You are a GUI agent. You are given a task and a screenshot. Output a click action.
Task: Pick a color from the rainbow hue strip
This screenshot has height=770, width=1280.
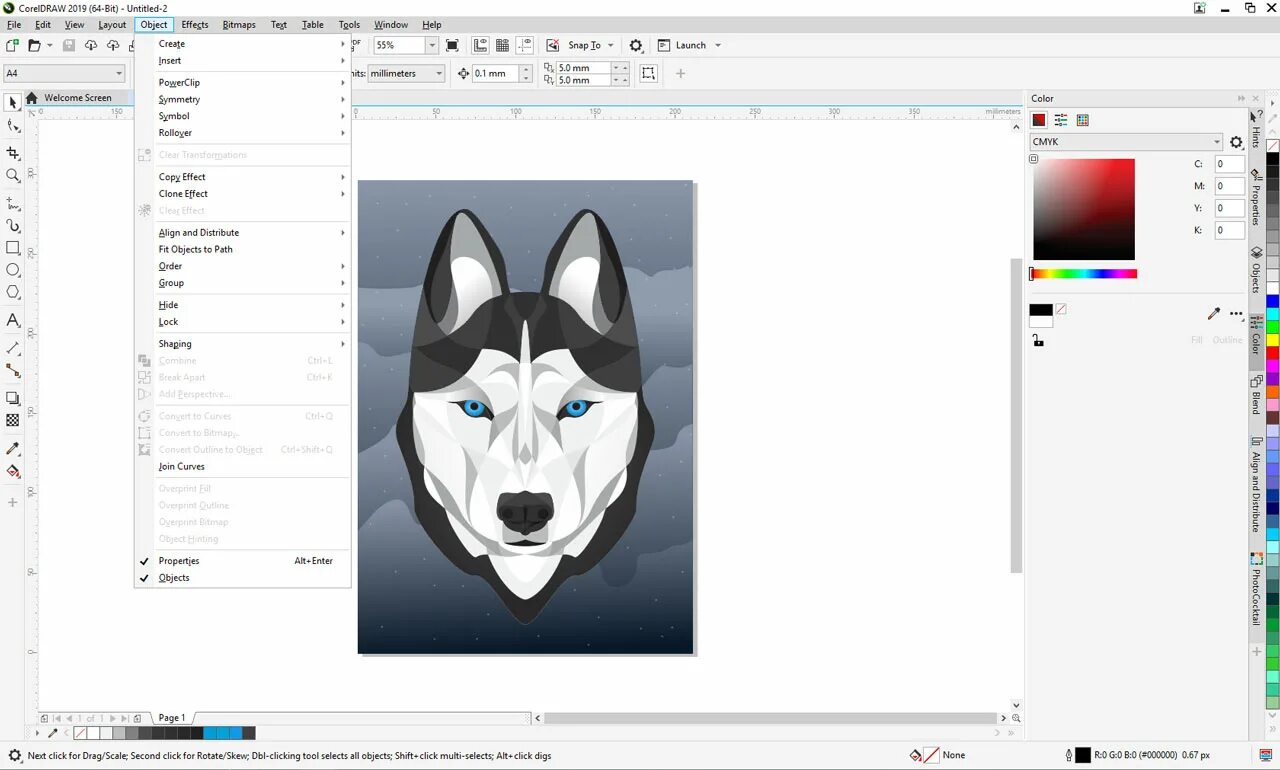click(1083, 272)
